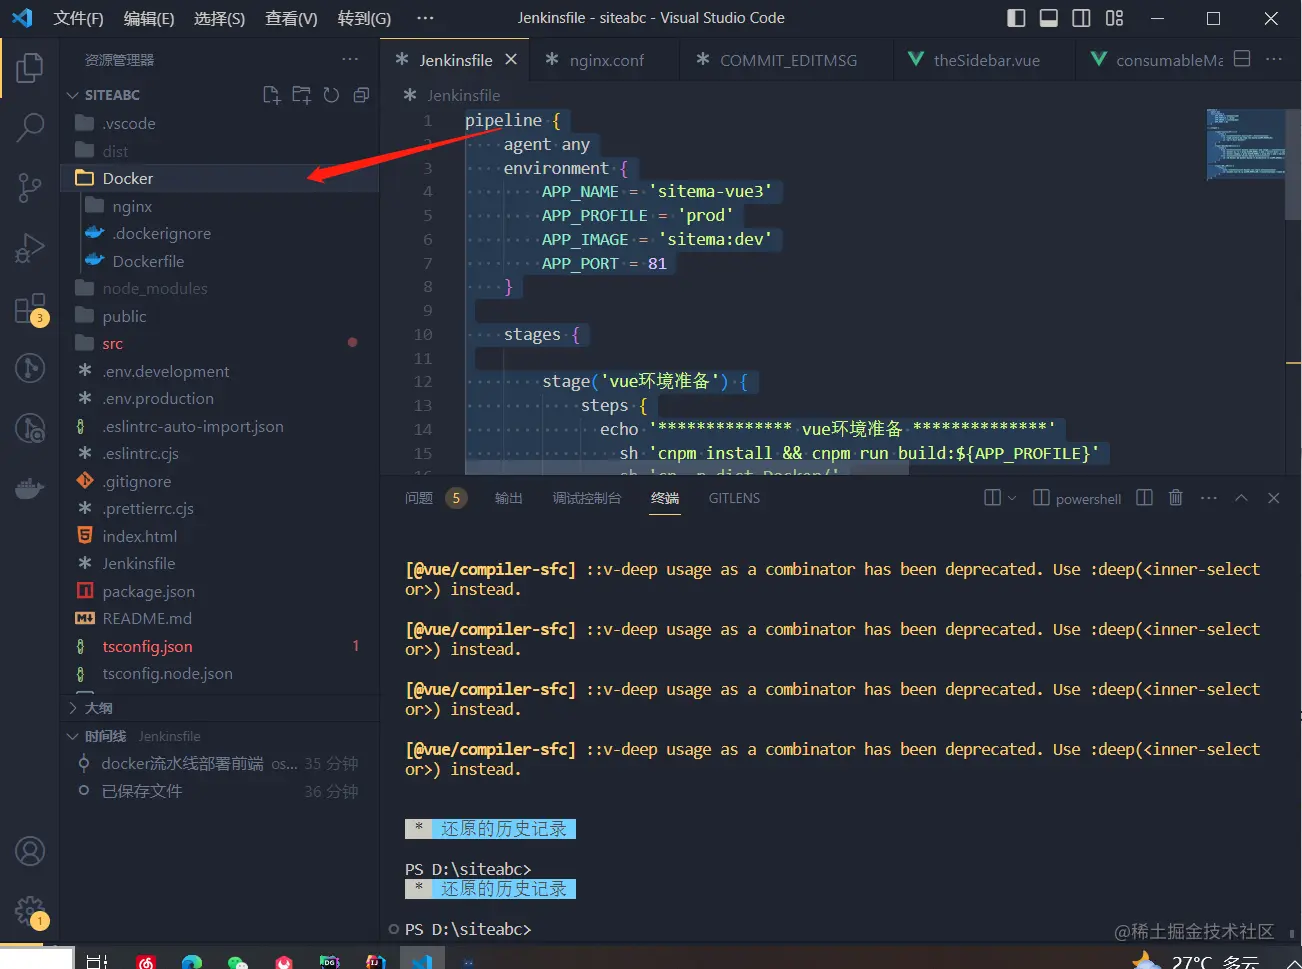Expand the src folder
The height and width of the screenshot is (969, 1302).
click(x=220, y=343)
